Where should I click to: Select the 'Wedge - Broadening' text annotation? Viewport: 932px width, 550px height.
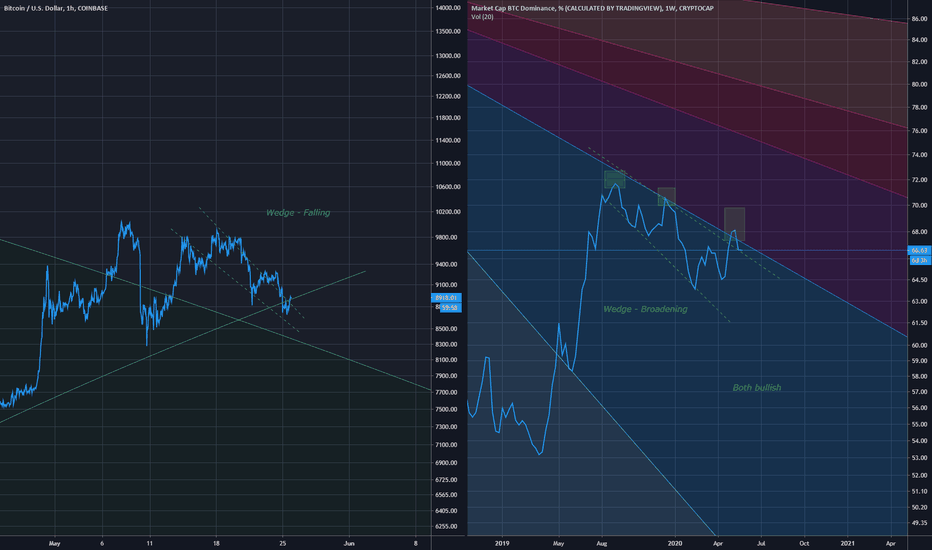pos(645,309)
